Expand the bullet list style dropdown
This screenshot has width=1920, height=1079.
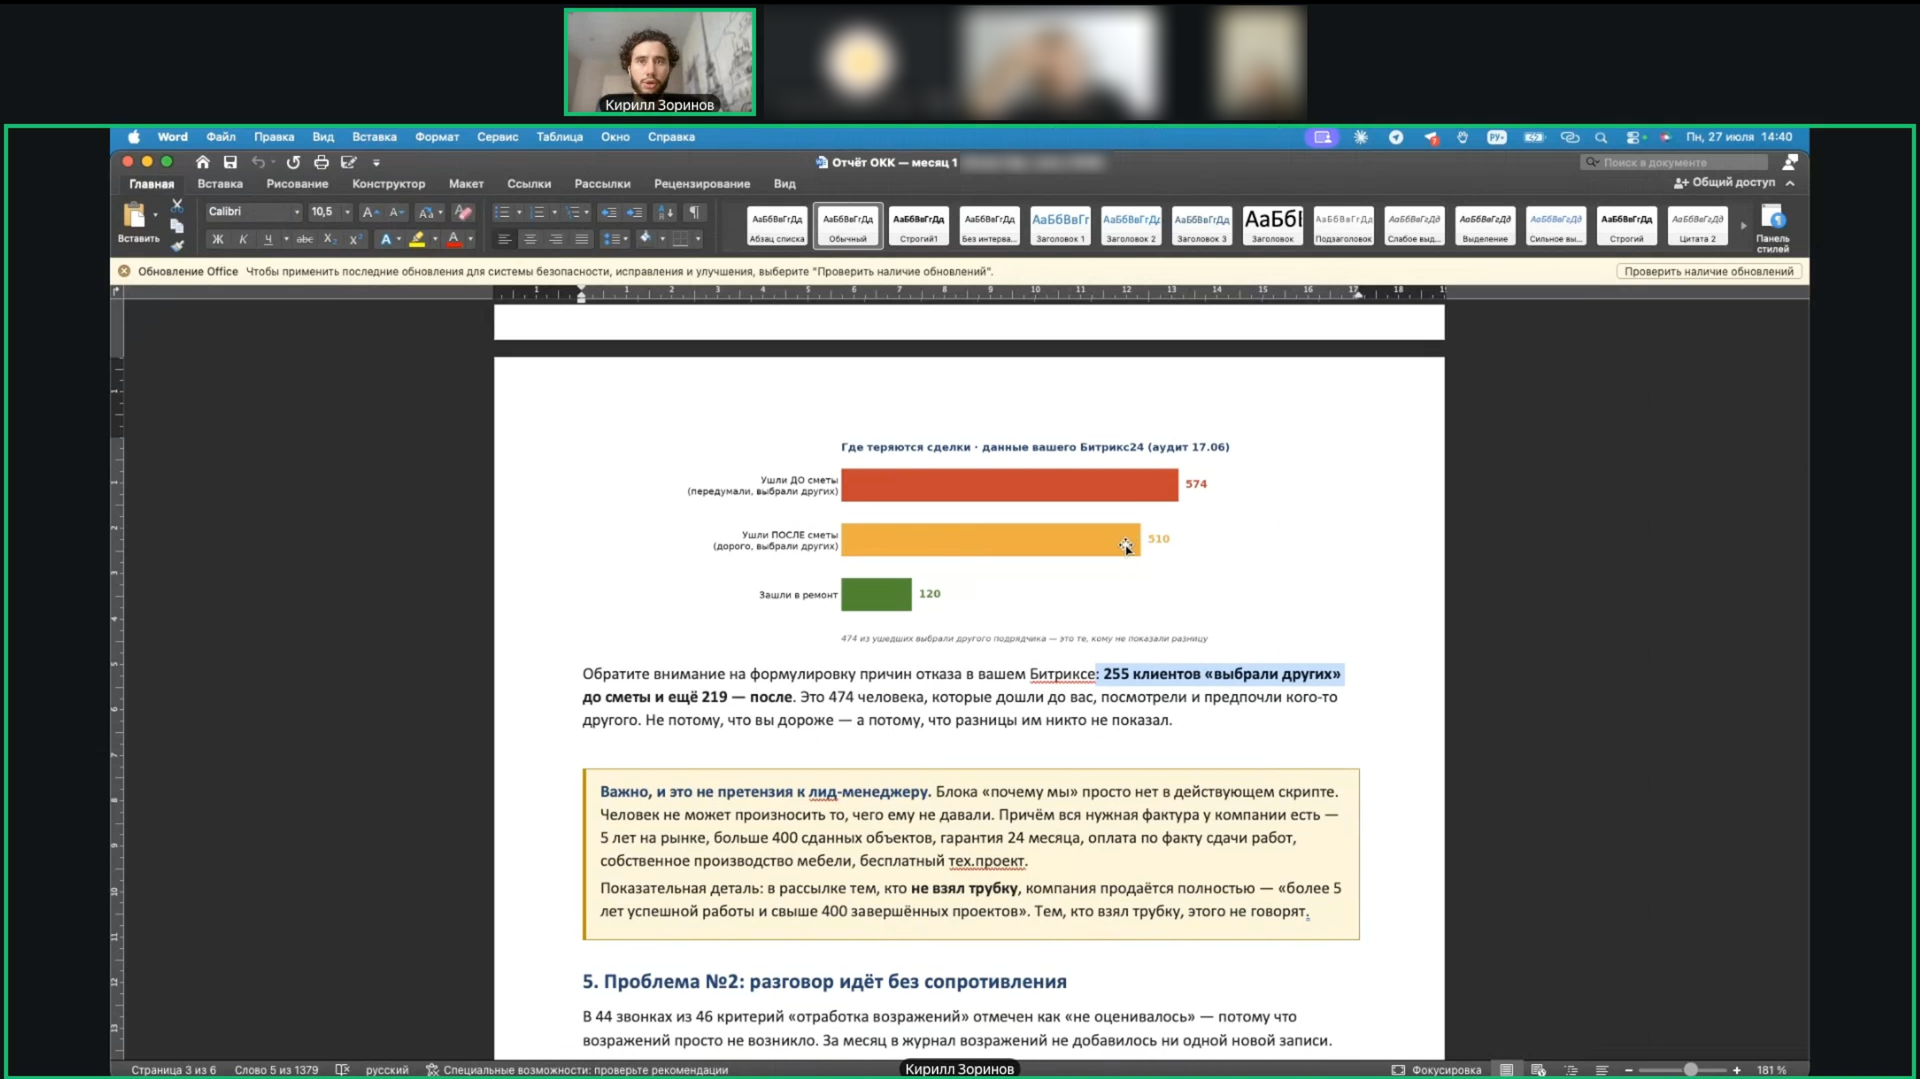pyautogui.click(x=519, y=212)
